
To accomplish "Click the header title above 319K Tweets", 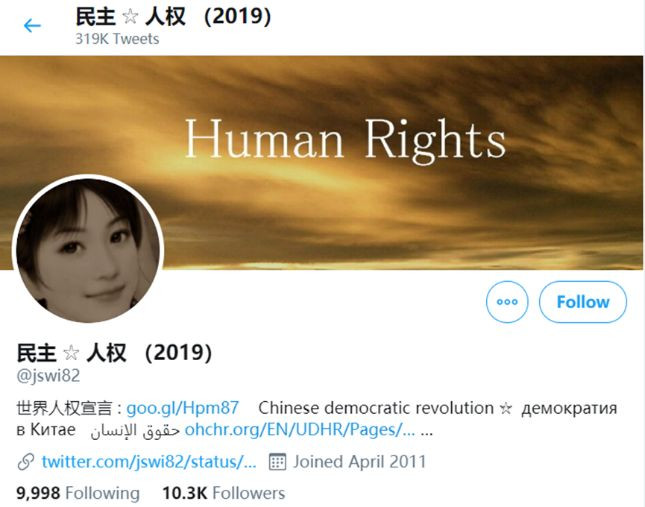I will tap(173, 17).
